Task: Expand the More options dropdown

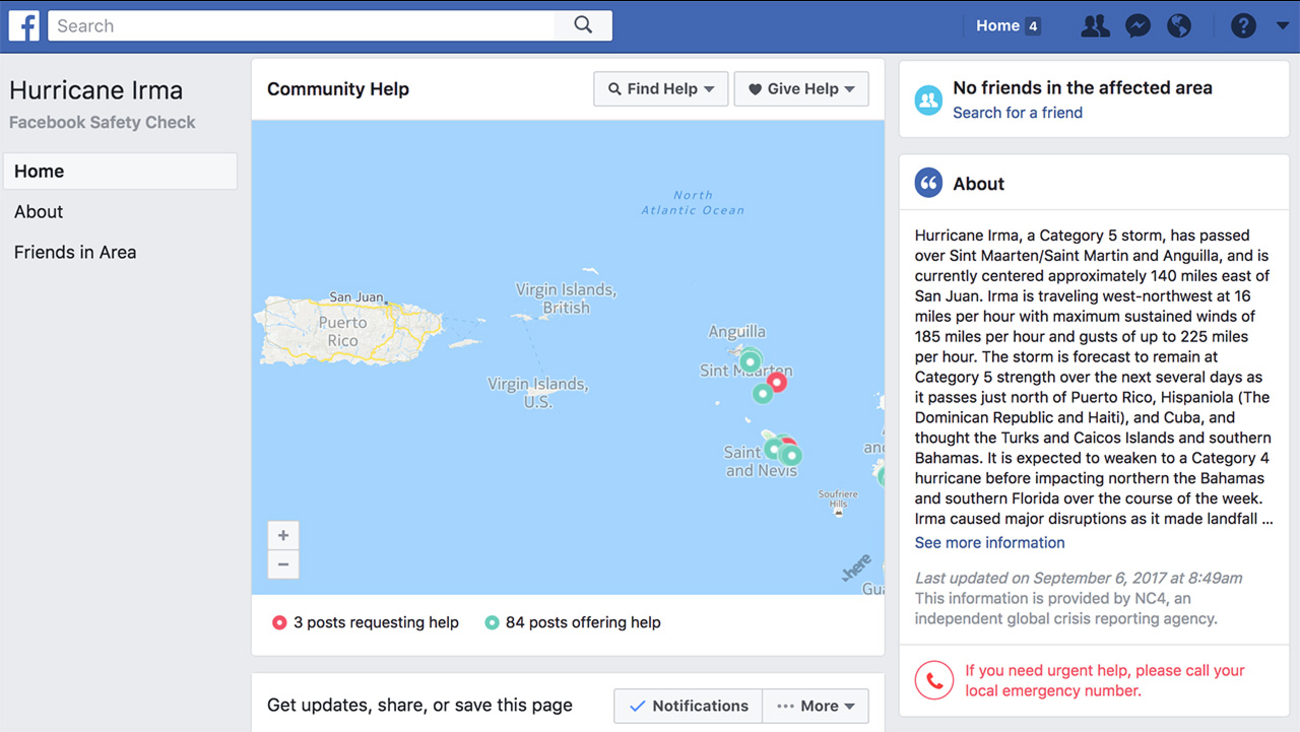Action: click(815, 705)
